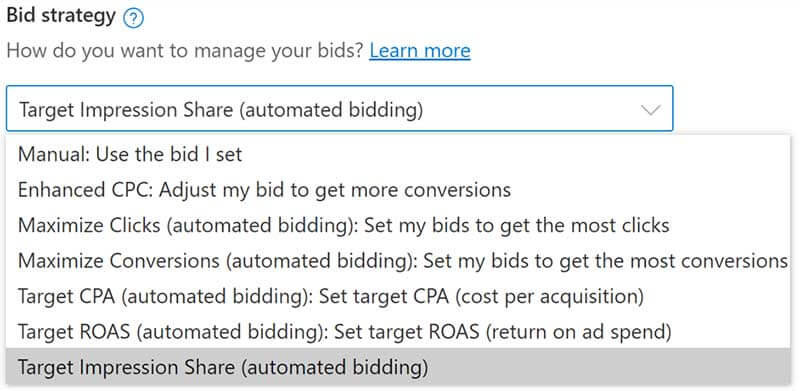Click the Bid strategy heading label

(61, 16)
